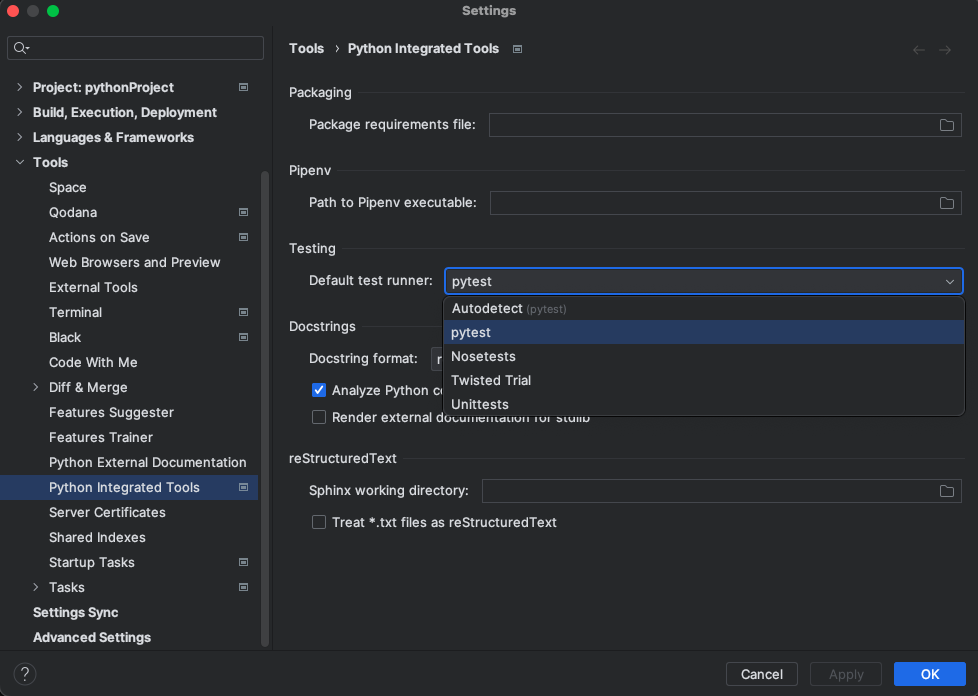This screenshot has height=696, width=978.
Task: Click folder icon for Sphinx working directory
Action: [x=946, y=491]
